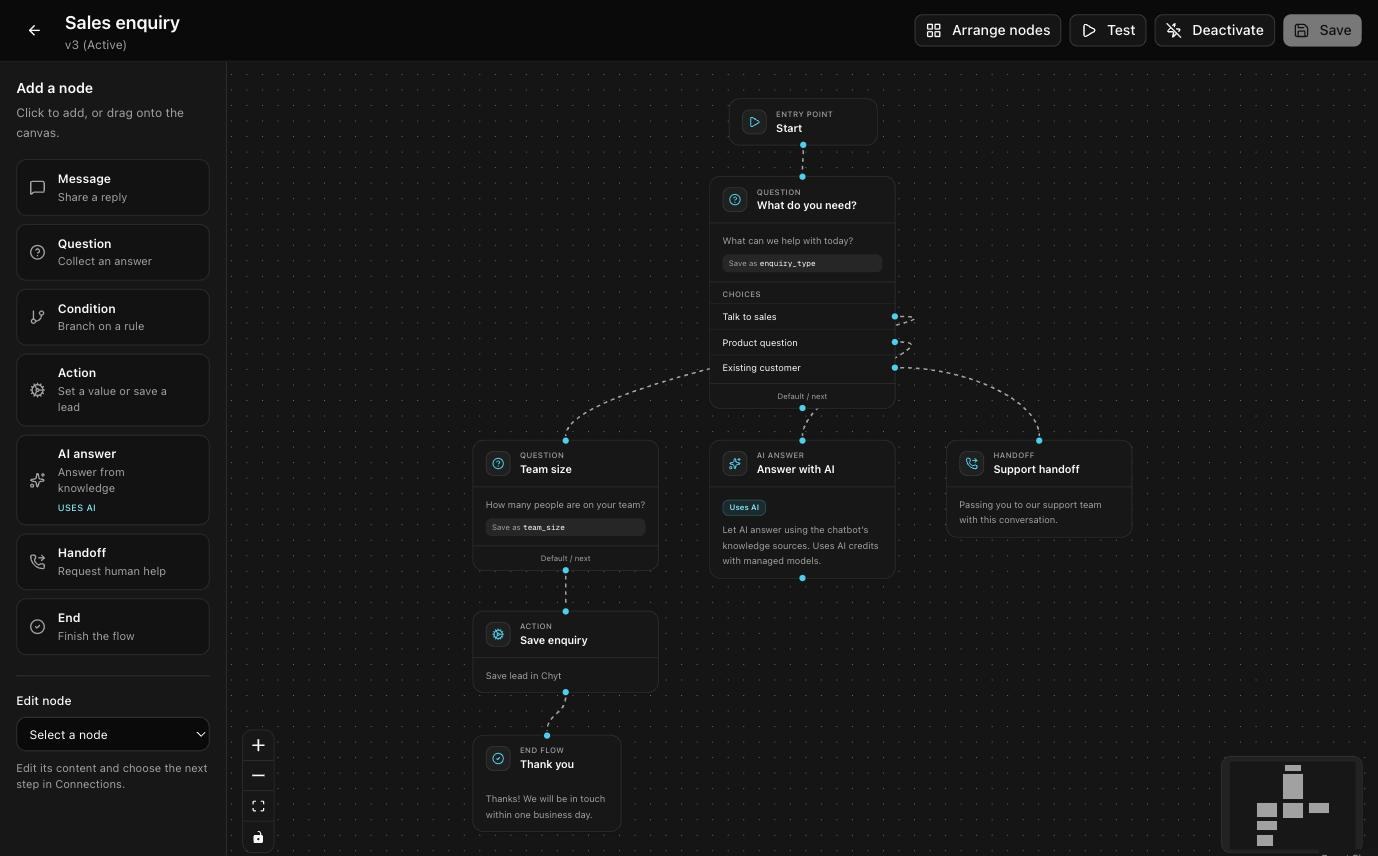This screenshot has height=856, width=1378.
Task: Deactivate the Sales enquiry flow
Action: pyautogui.click(x=1215, y=30)
